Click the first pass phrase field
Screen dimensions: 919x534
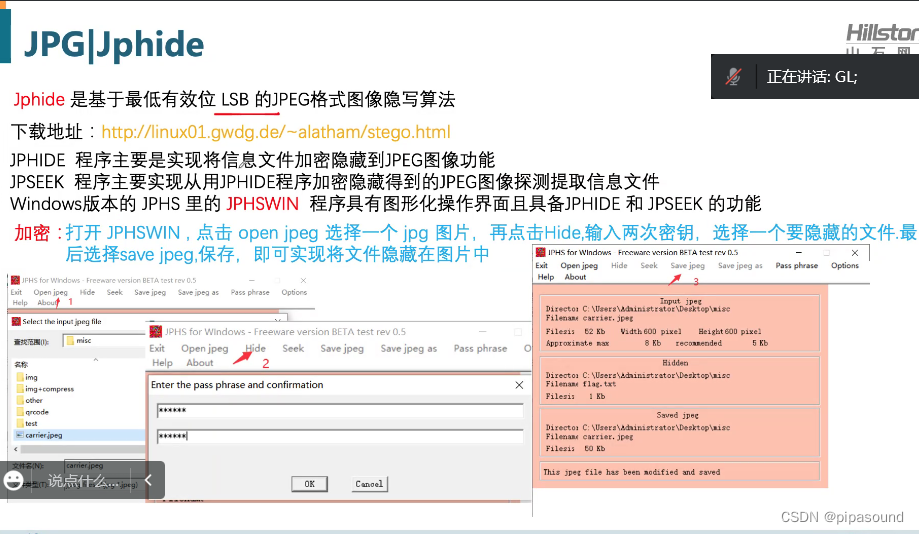(x=340, y=410)
